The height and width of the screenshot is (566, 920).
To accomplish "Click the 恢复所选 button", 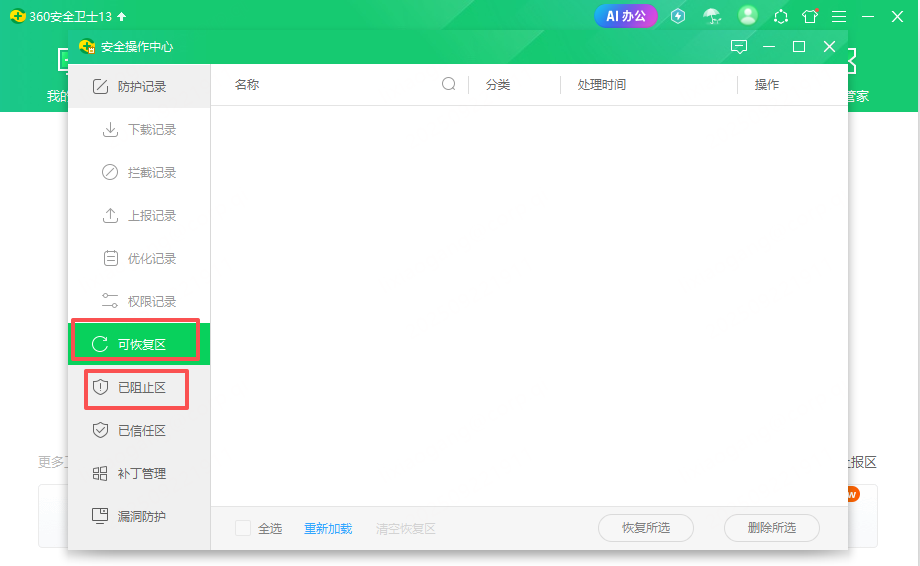I will coord(645,528).
